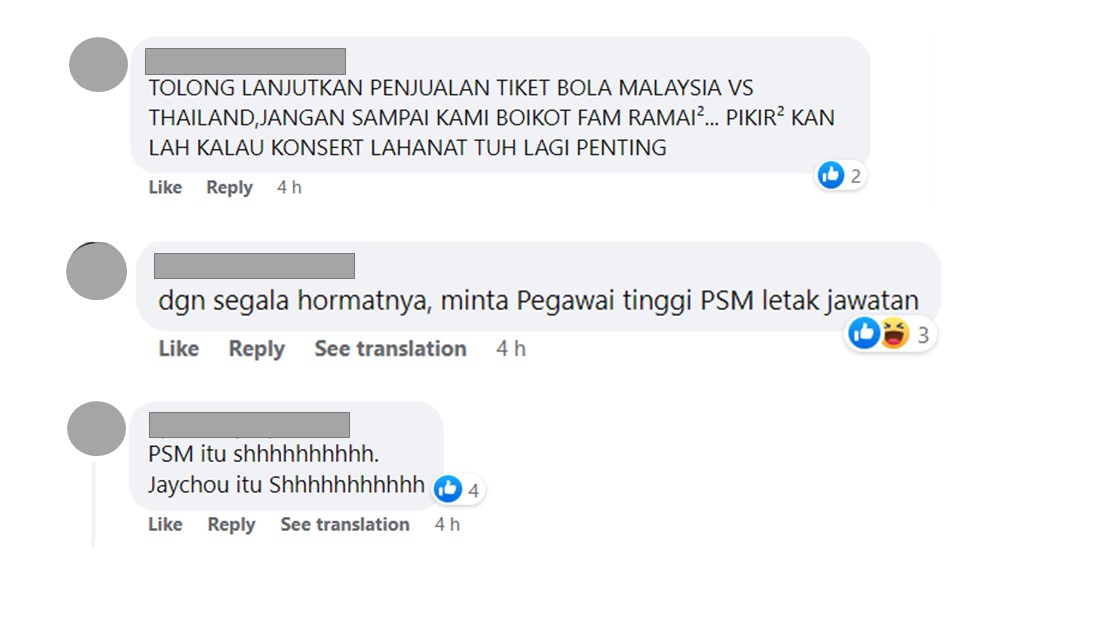Screen dimensions: 1100x619
Task: Click thumbs-up reaction icon on PSM letak jawatan comment
Action: [864, 333]
